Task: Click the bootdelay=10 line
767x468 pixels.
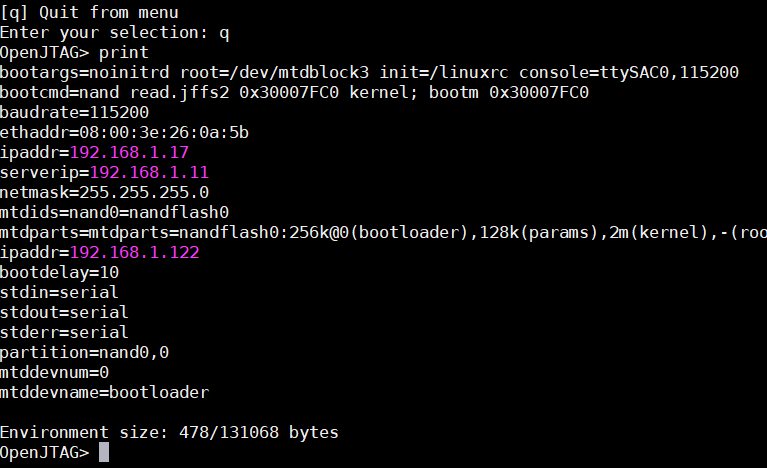Action: 59,272
